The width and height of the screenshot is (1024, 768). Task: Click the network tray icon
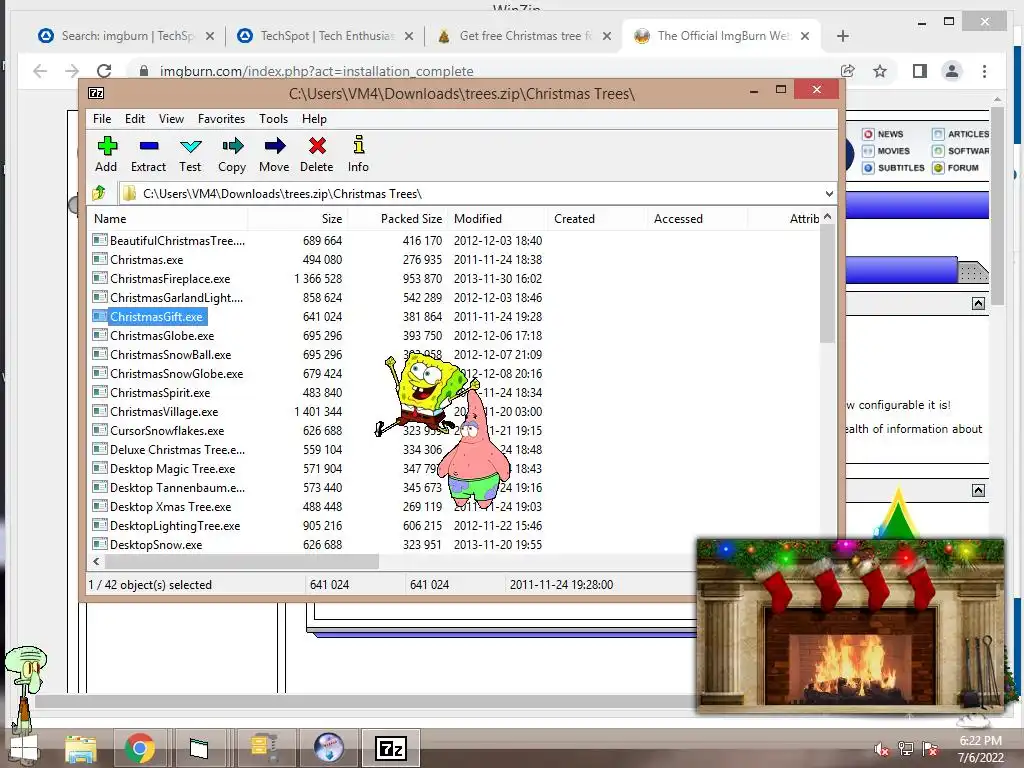[x=906, y=749]
